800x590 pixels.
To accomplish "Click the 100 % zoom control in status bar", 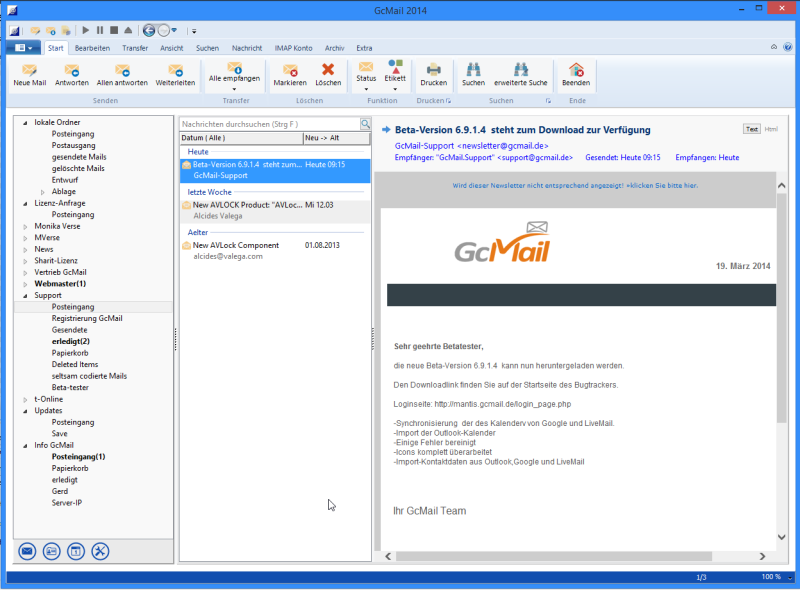I will pos(771,577).
